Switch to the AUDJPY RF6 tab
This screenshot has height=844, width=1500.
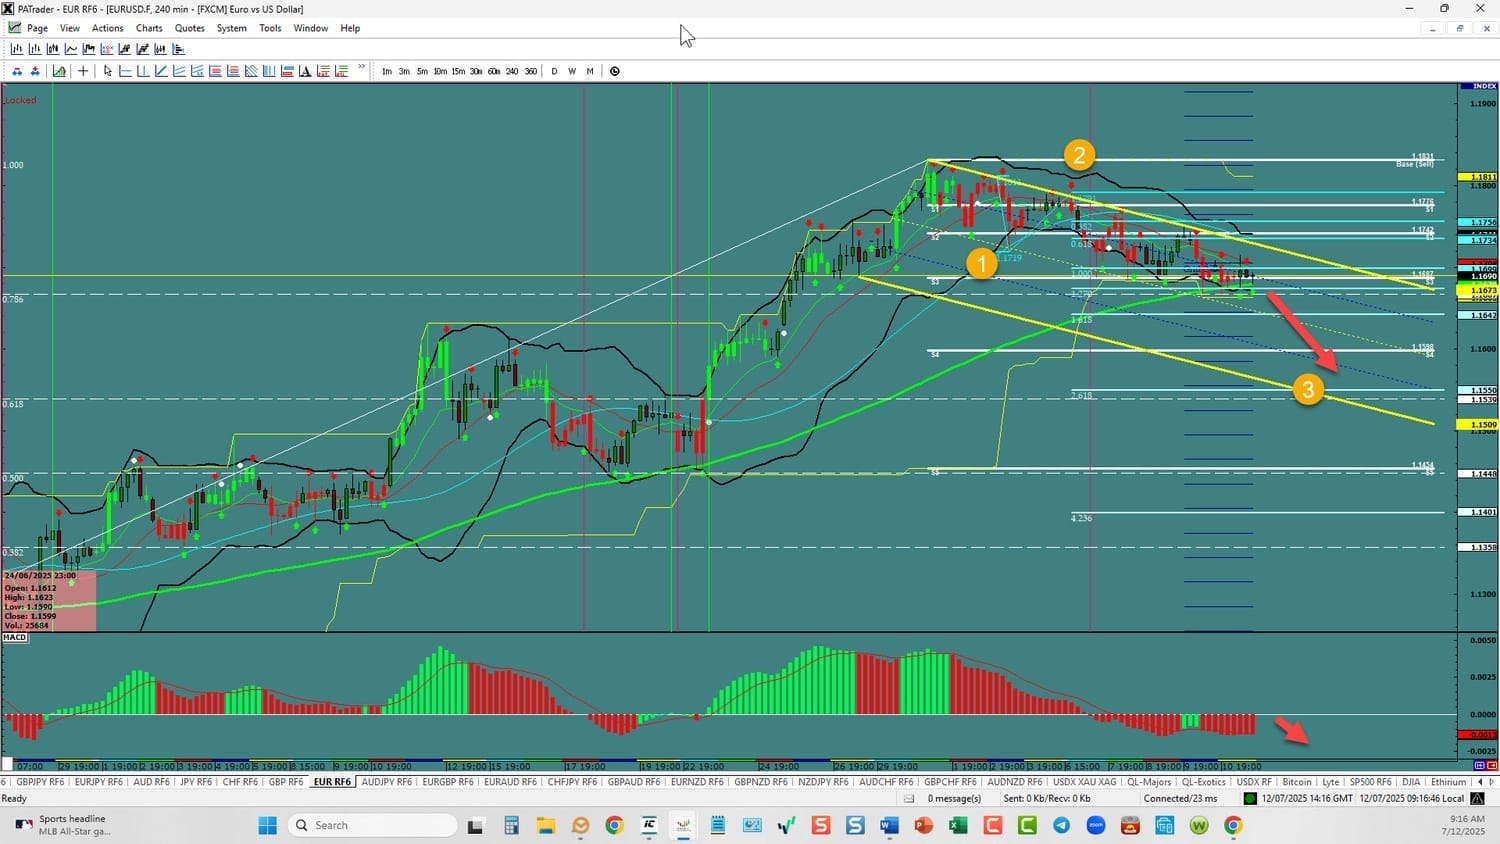point(386,782)
